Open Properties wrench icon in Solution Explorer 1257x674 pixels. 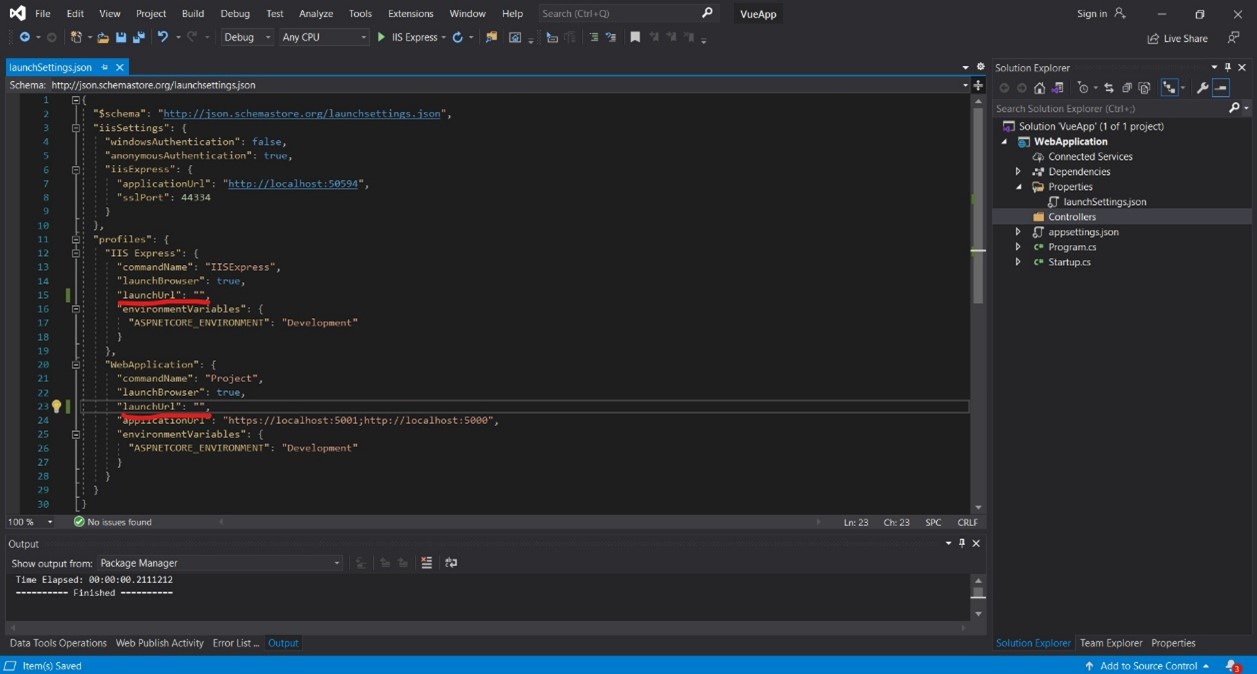1202,88
